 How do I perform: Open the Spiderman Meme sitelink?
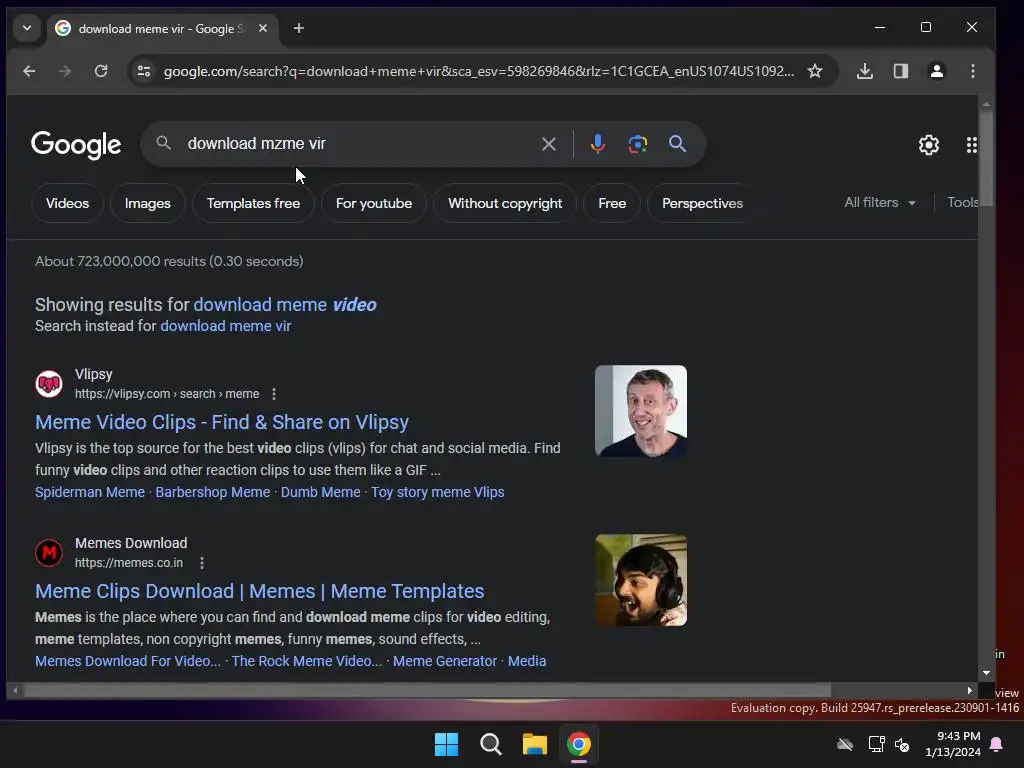tap(90, 492)
